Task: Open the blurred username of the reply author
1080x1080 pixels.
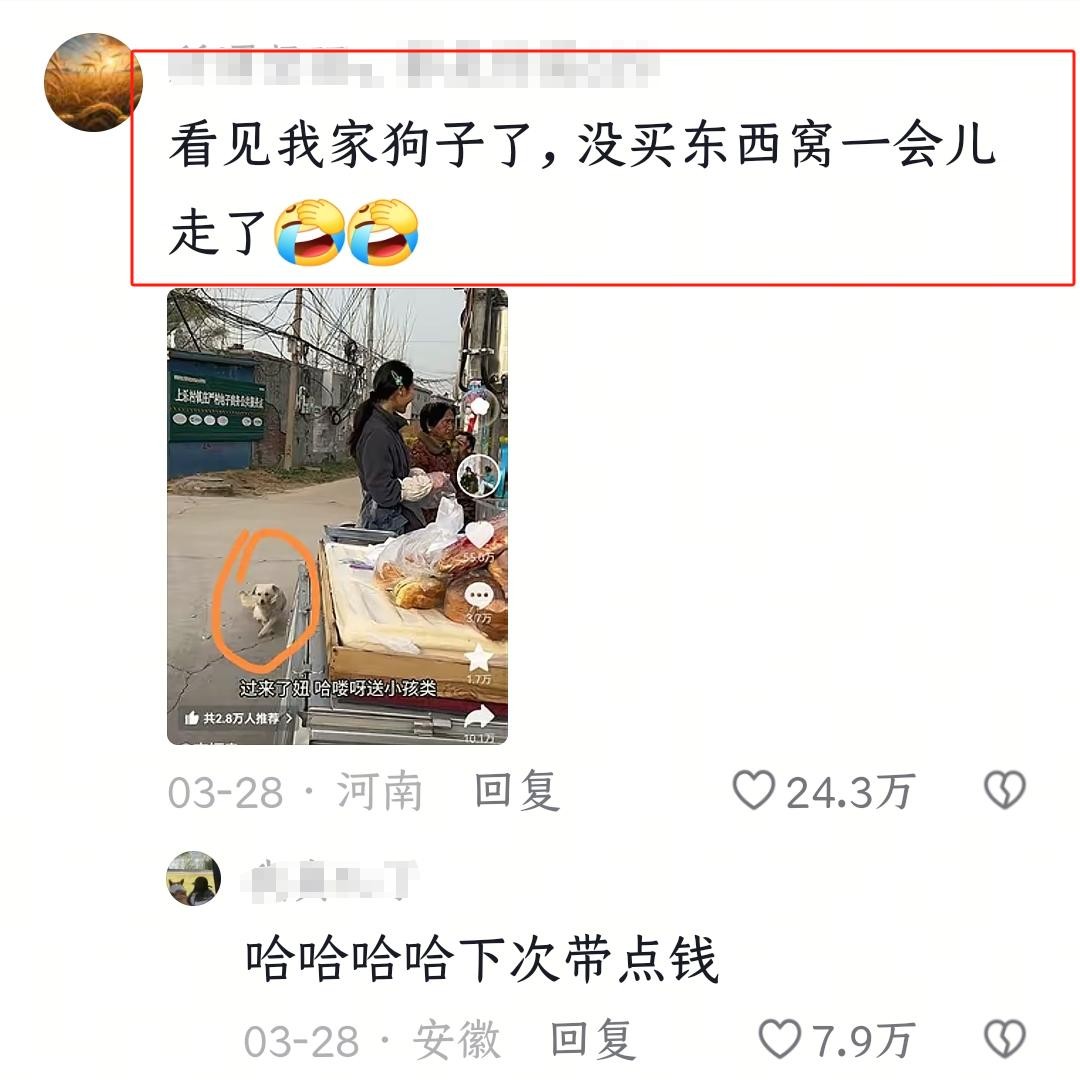Action: (x=331, y=880)
